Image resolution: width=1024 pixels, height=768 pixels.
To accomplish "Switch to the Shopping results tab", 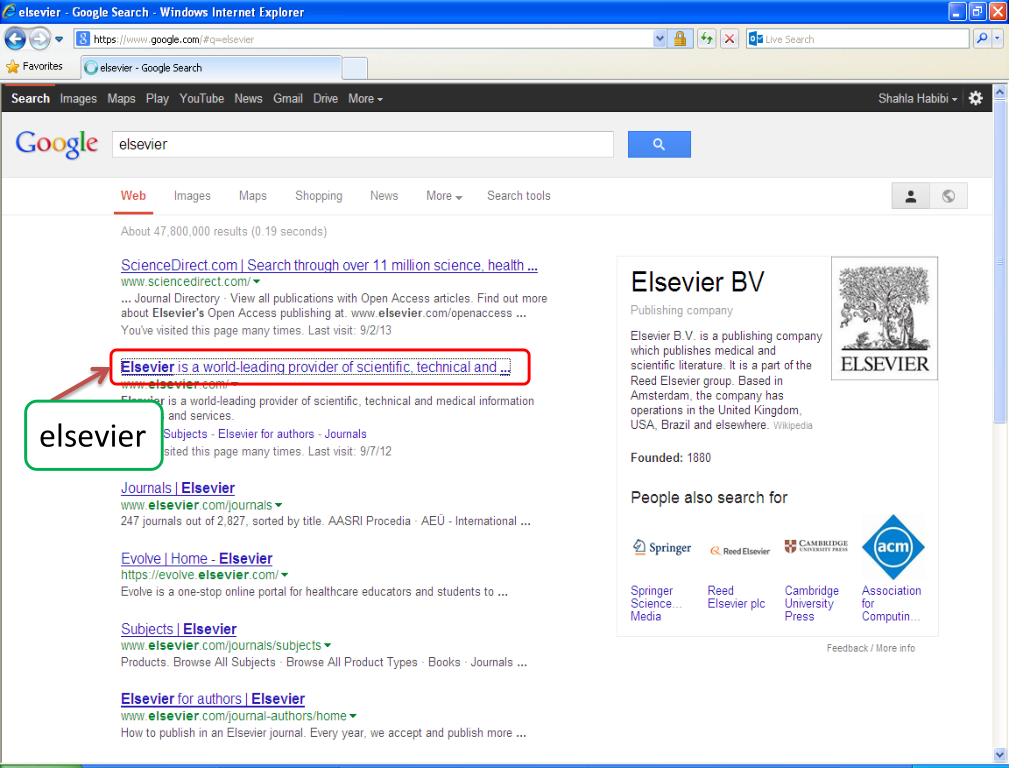I will coord(319,196).
